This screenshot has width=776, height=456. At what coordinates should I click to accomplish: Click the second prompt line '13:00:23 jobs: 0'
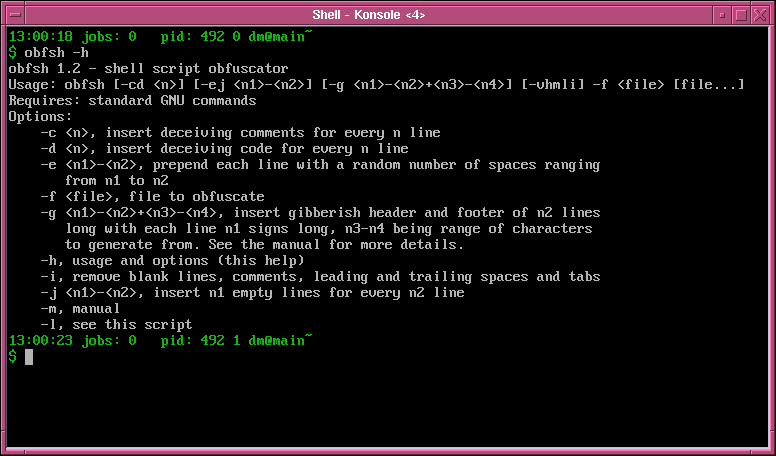72,341
